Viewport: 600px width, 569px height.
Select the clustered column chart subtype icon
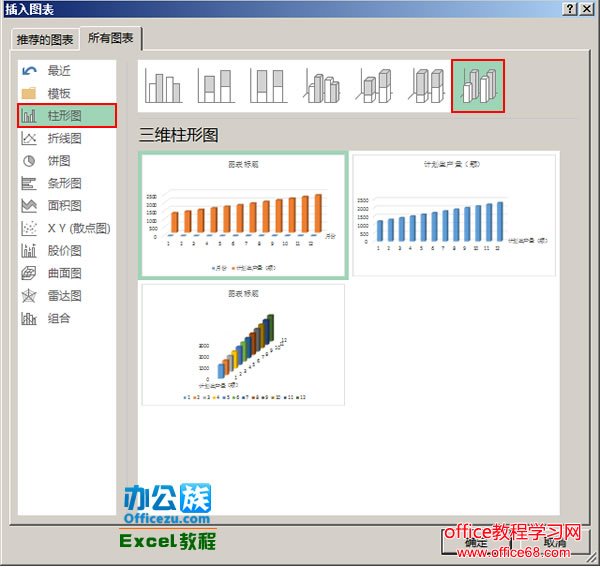point(163,86)
